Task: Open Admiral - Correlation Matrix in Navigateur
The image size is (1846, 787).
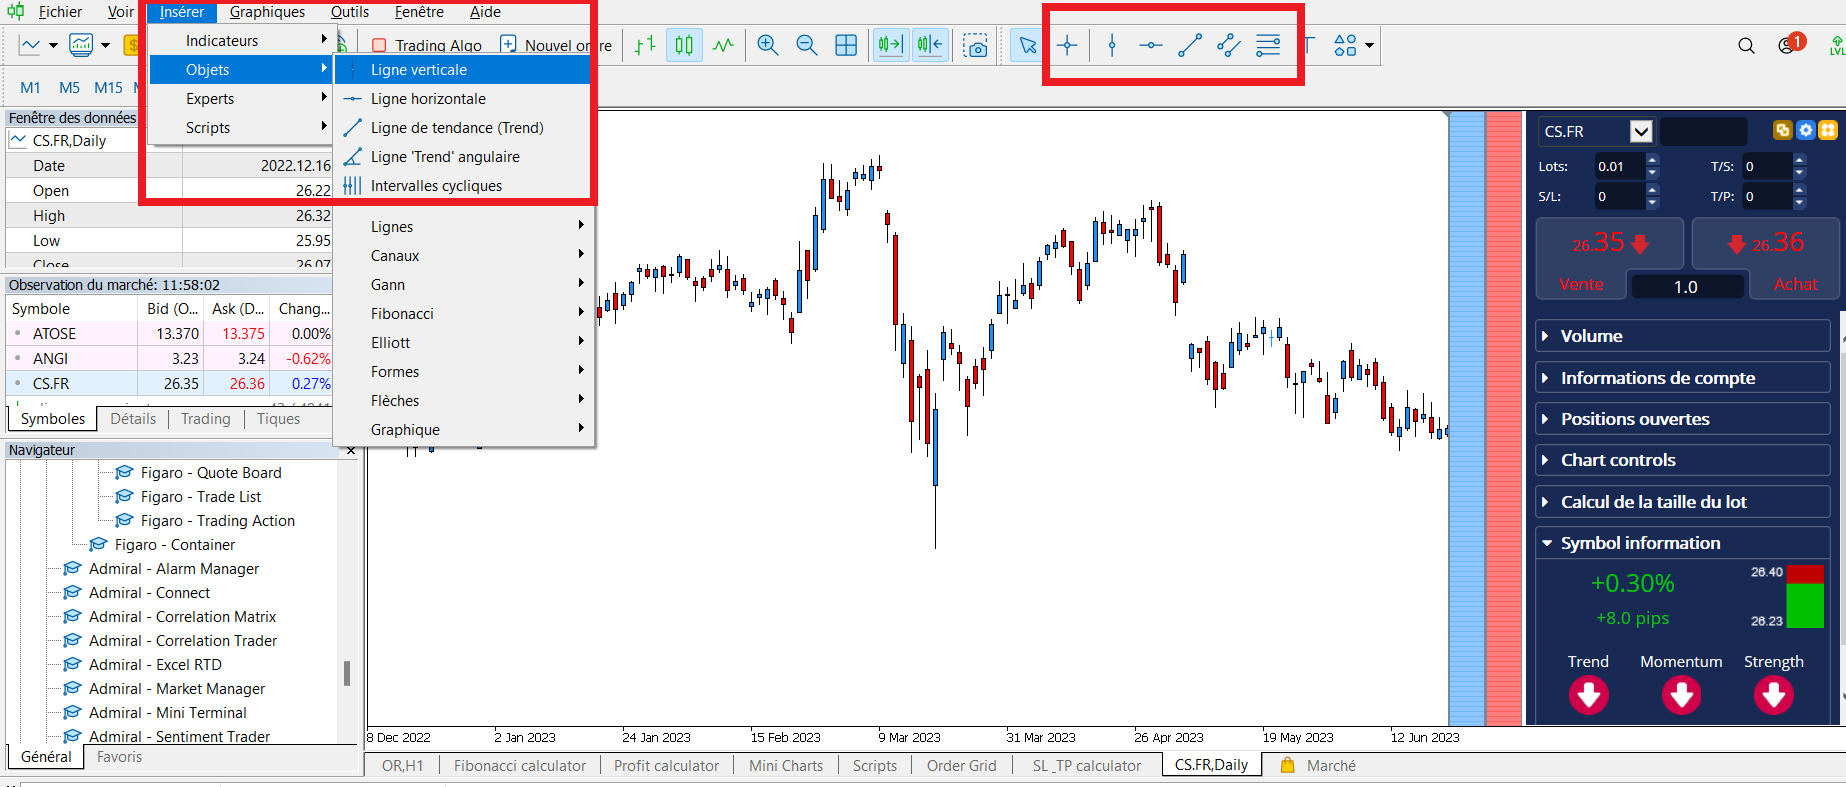Action: tap(181, 617)
